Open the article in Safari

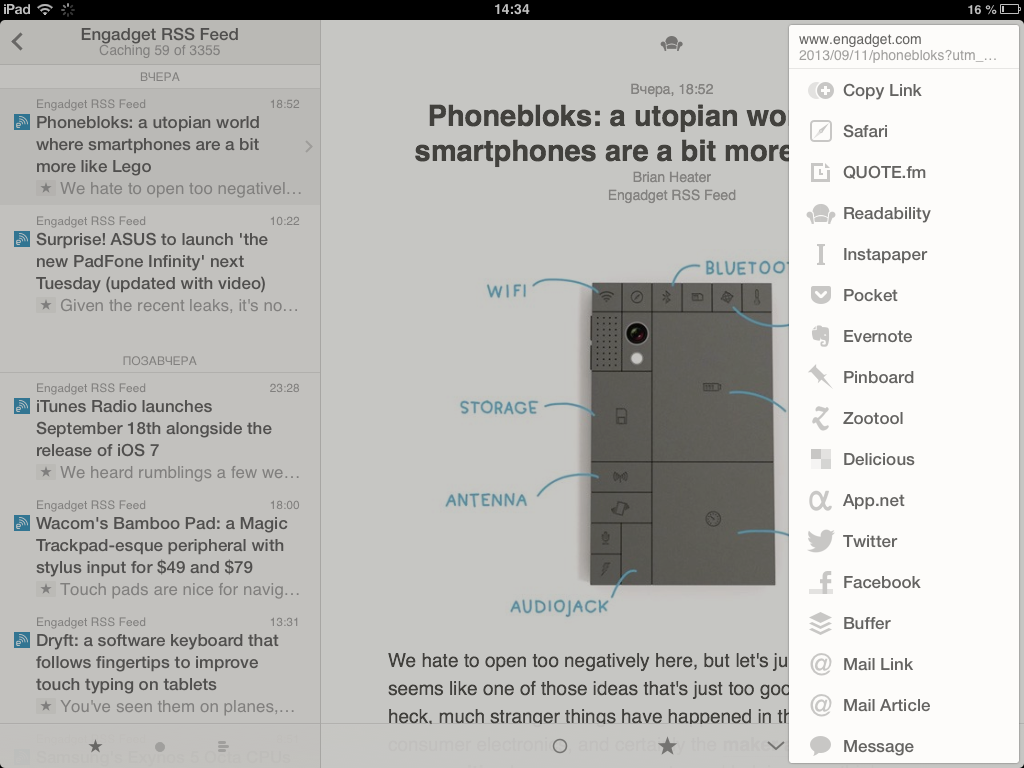pos(904,131)
